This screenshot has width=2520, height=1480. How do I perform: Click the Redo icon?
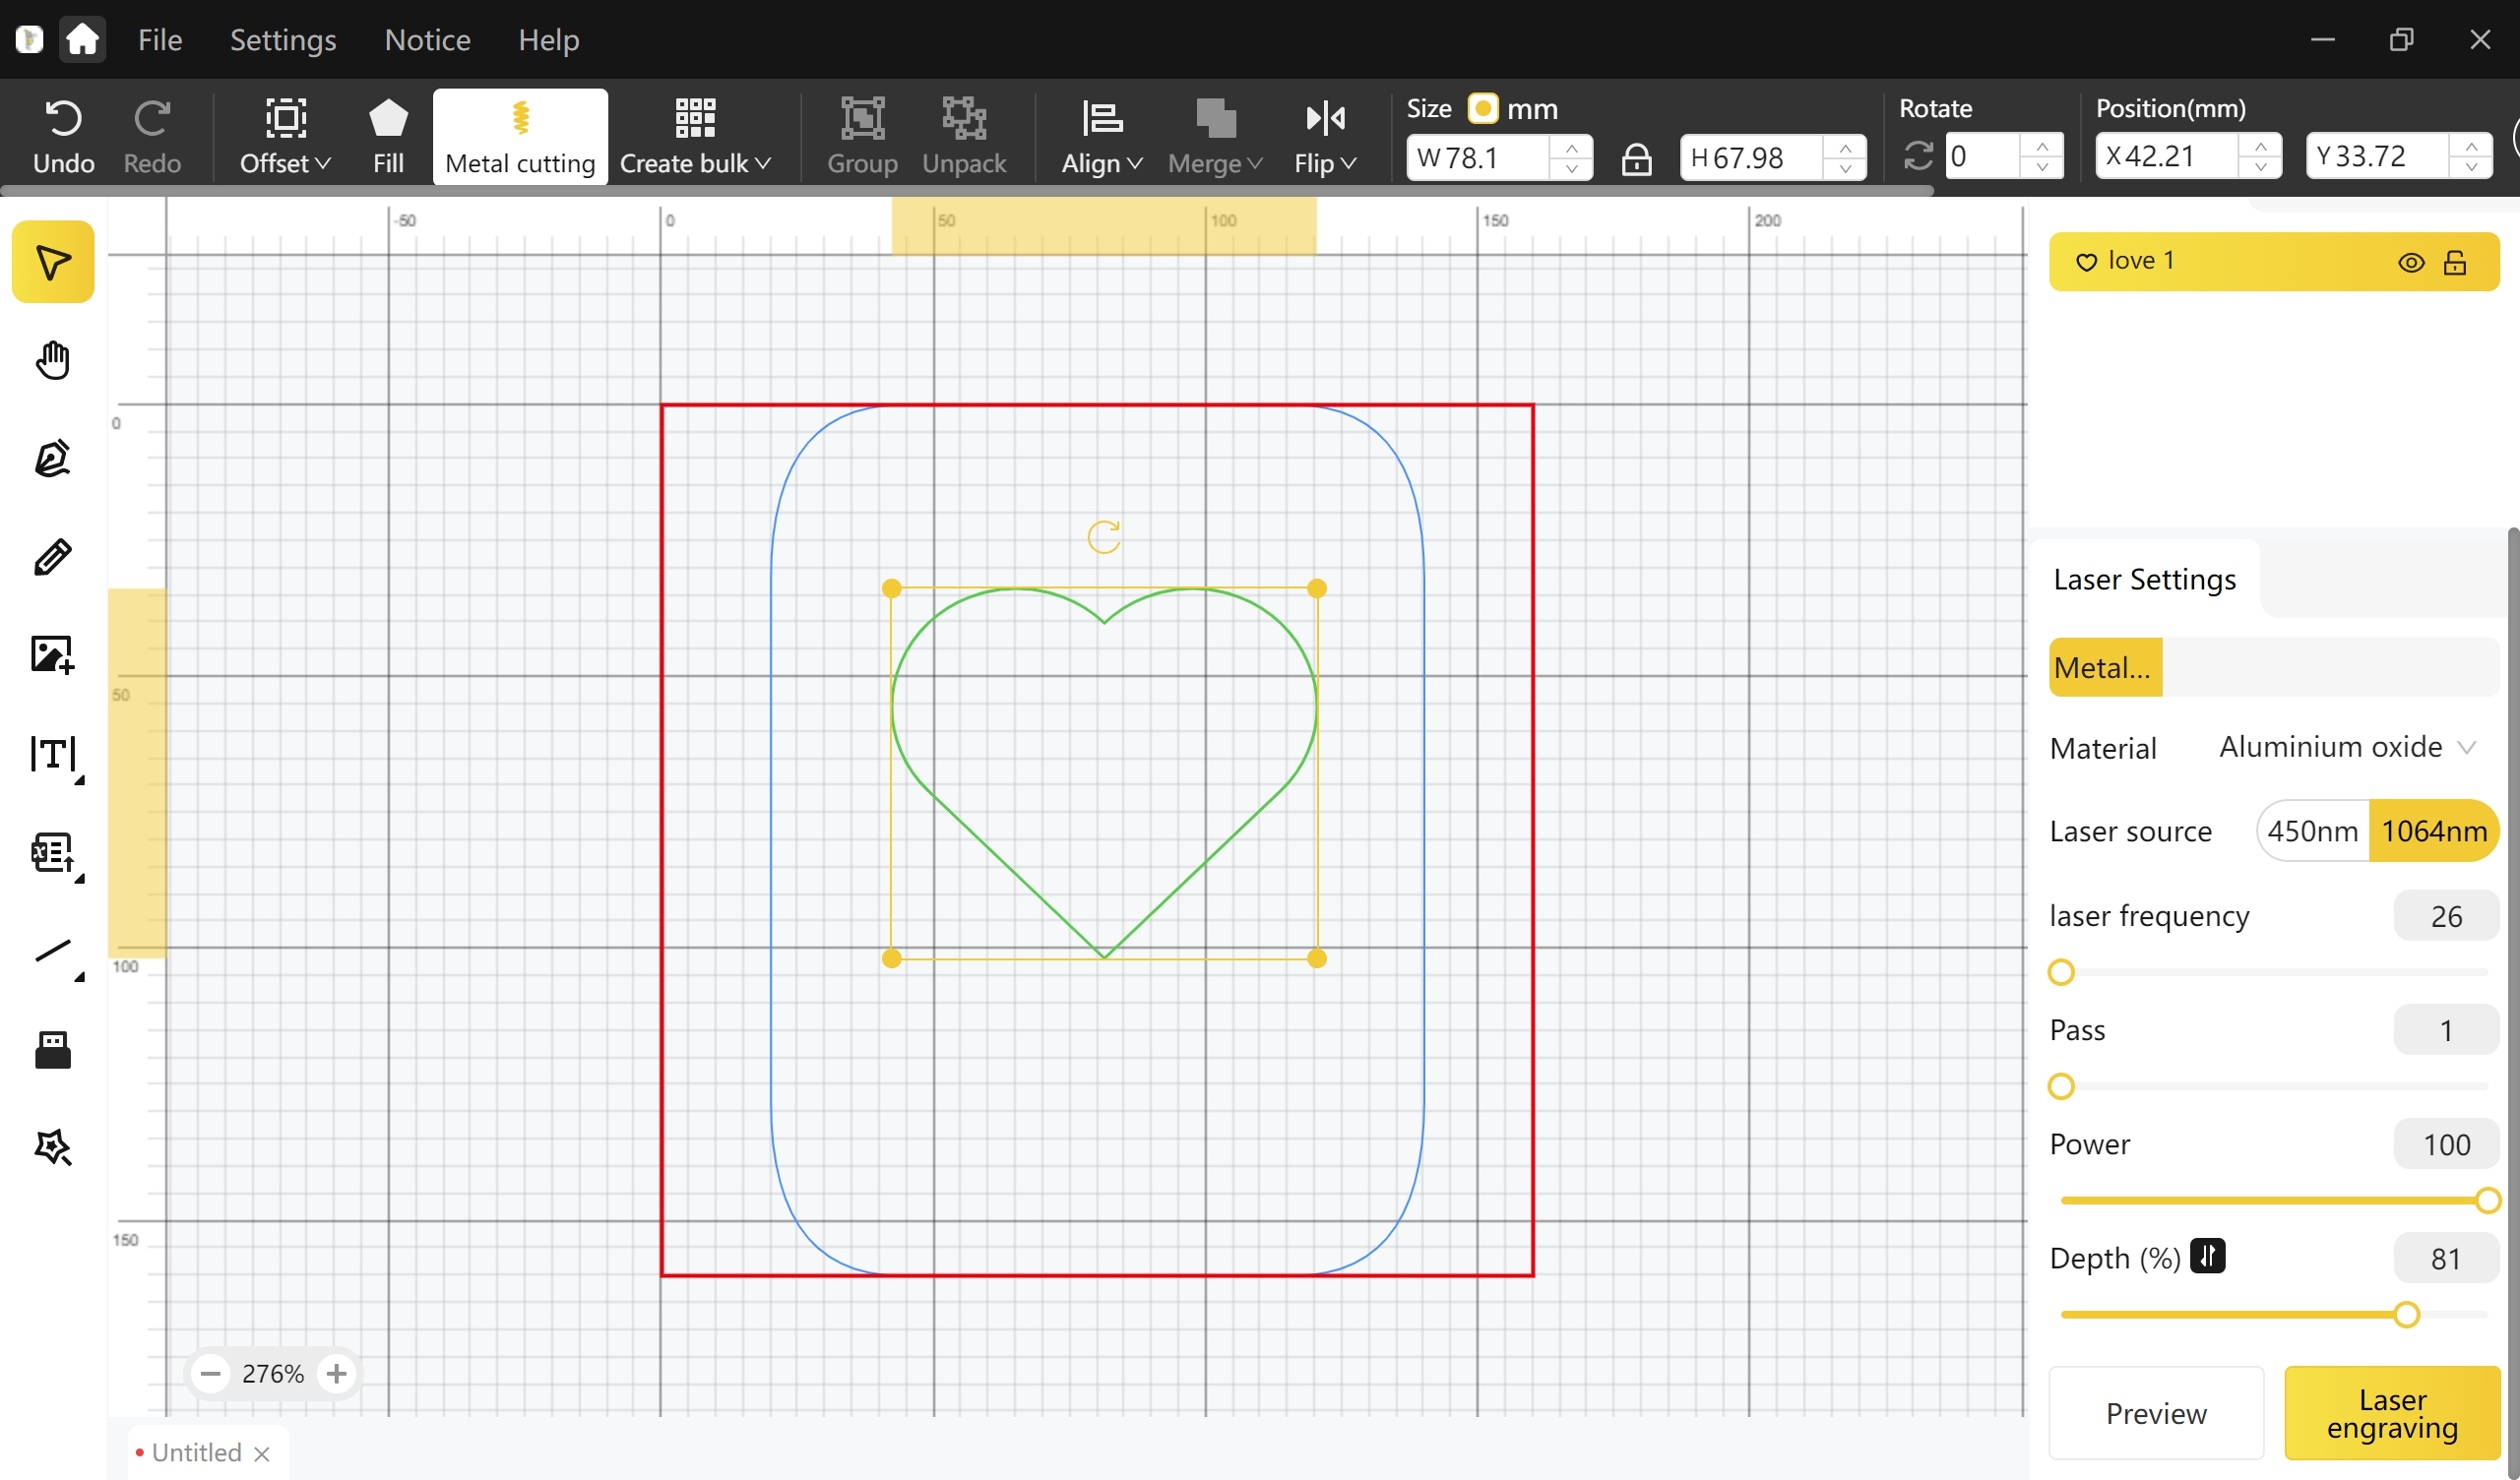tap(152, 119)
